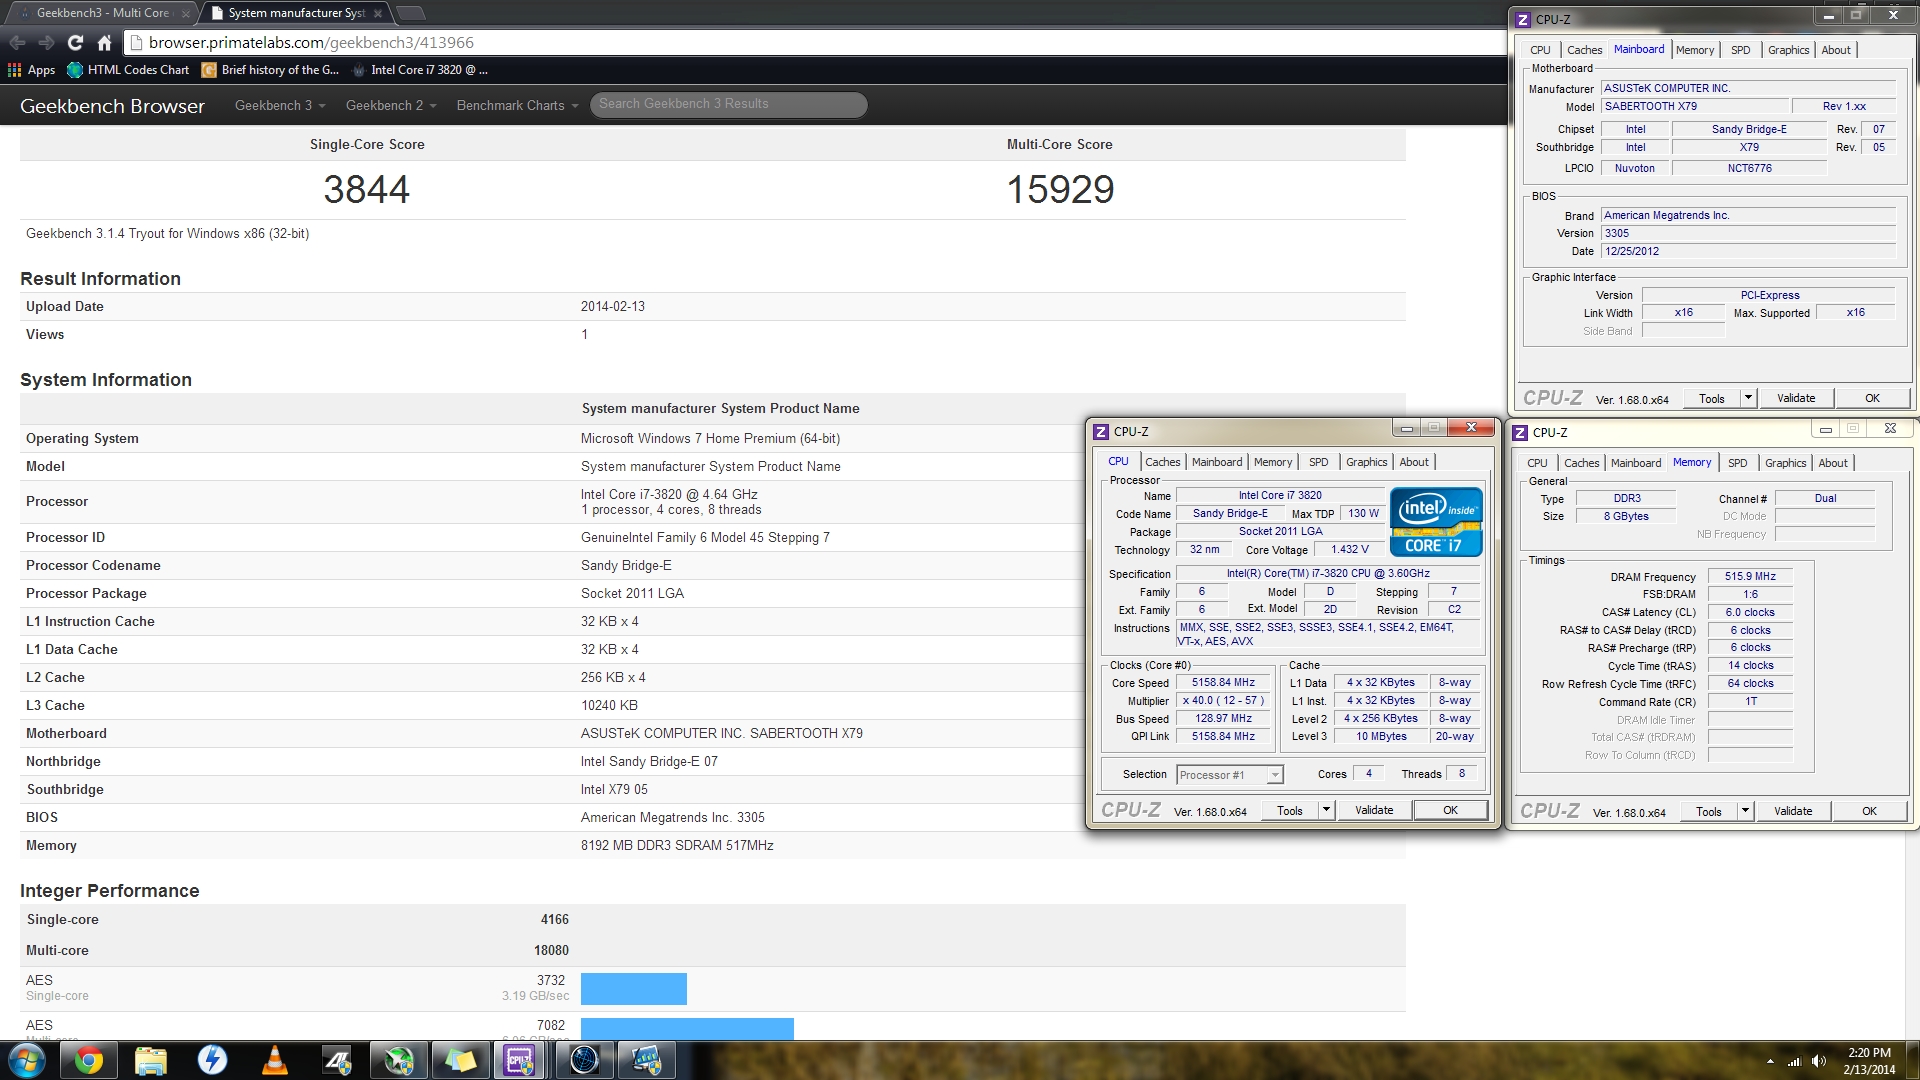Screen dimensions: 1920x1080
Task: Close the 'System manufacturer Syst' browser tab
Action: [377, 13]
